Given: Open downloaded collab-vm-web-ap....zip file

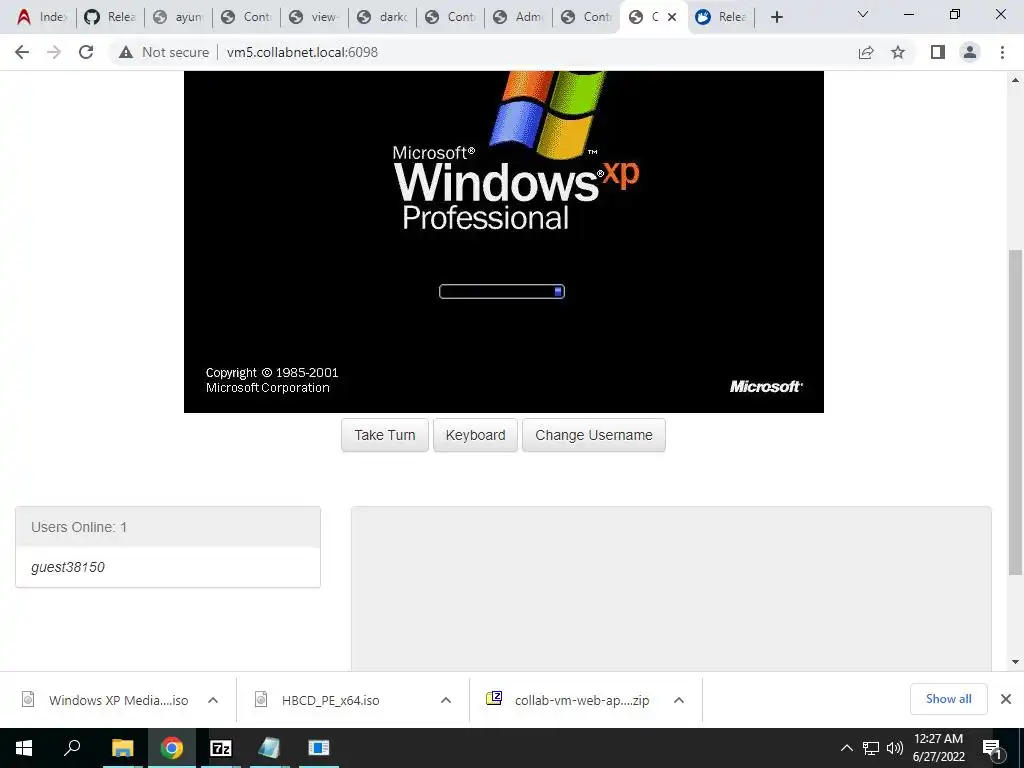Looking at the screenshot, I should (x=568, y=700).
